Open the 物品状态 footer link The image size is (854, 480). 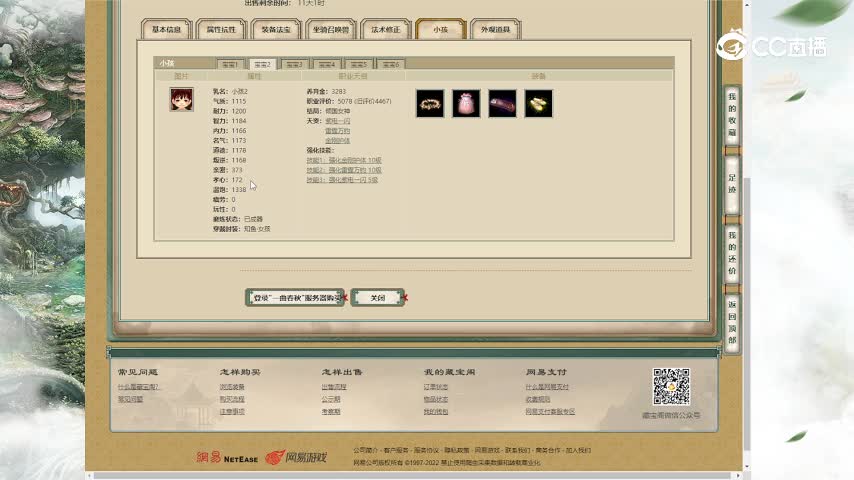(436, 399)
